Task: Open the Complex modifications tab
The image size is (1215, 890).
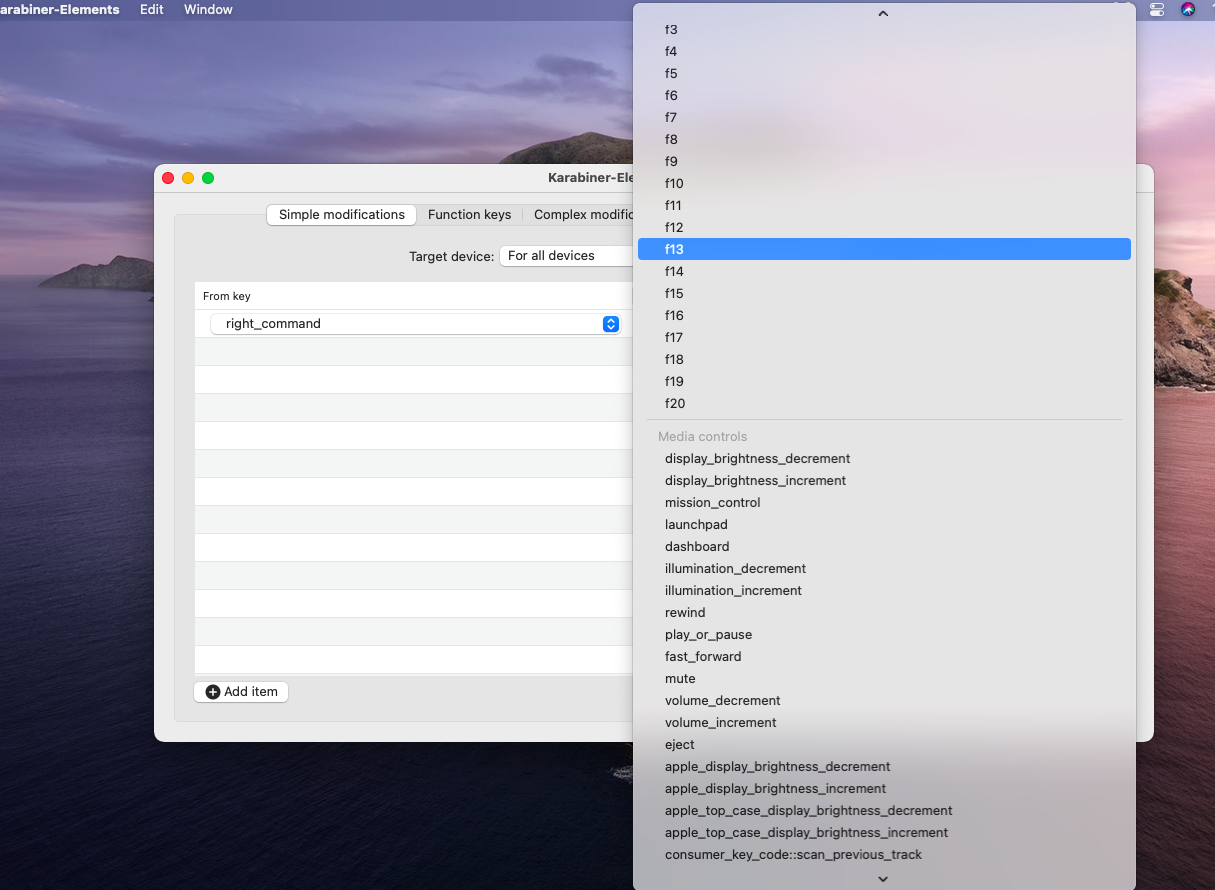Action: 581,214
